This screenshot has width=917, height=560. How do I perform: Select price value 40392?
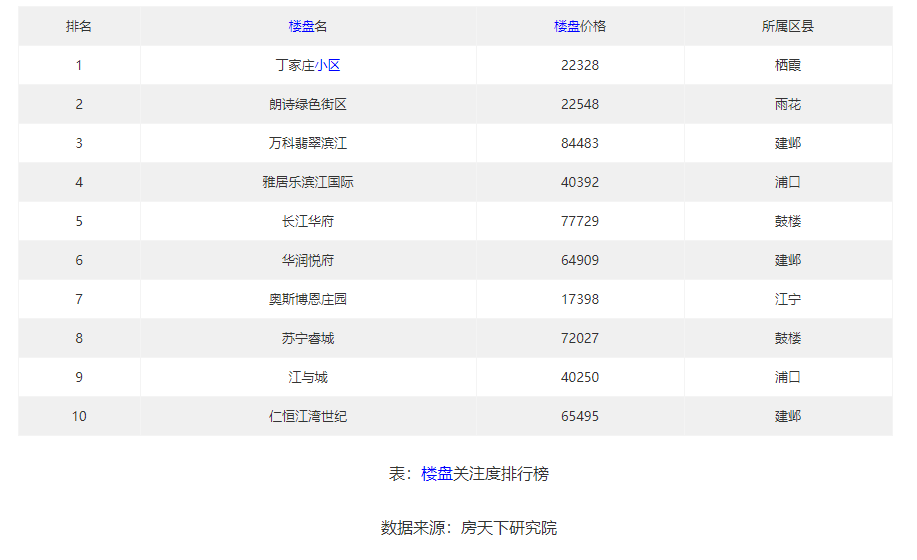pos(580,182)
